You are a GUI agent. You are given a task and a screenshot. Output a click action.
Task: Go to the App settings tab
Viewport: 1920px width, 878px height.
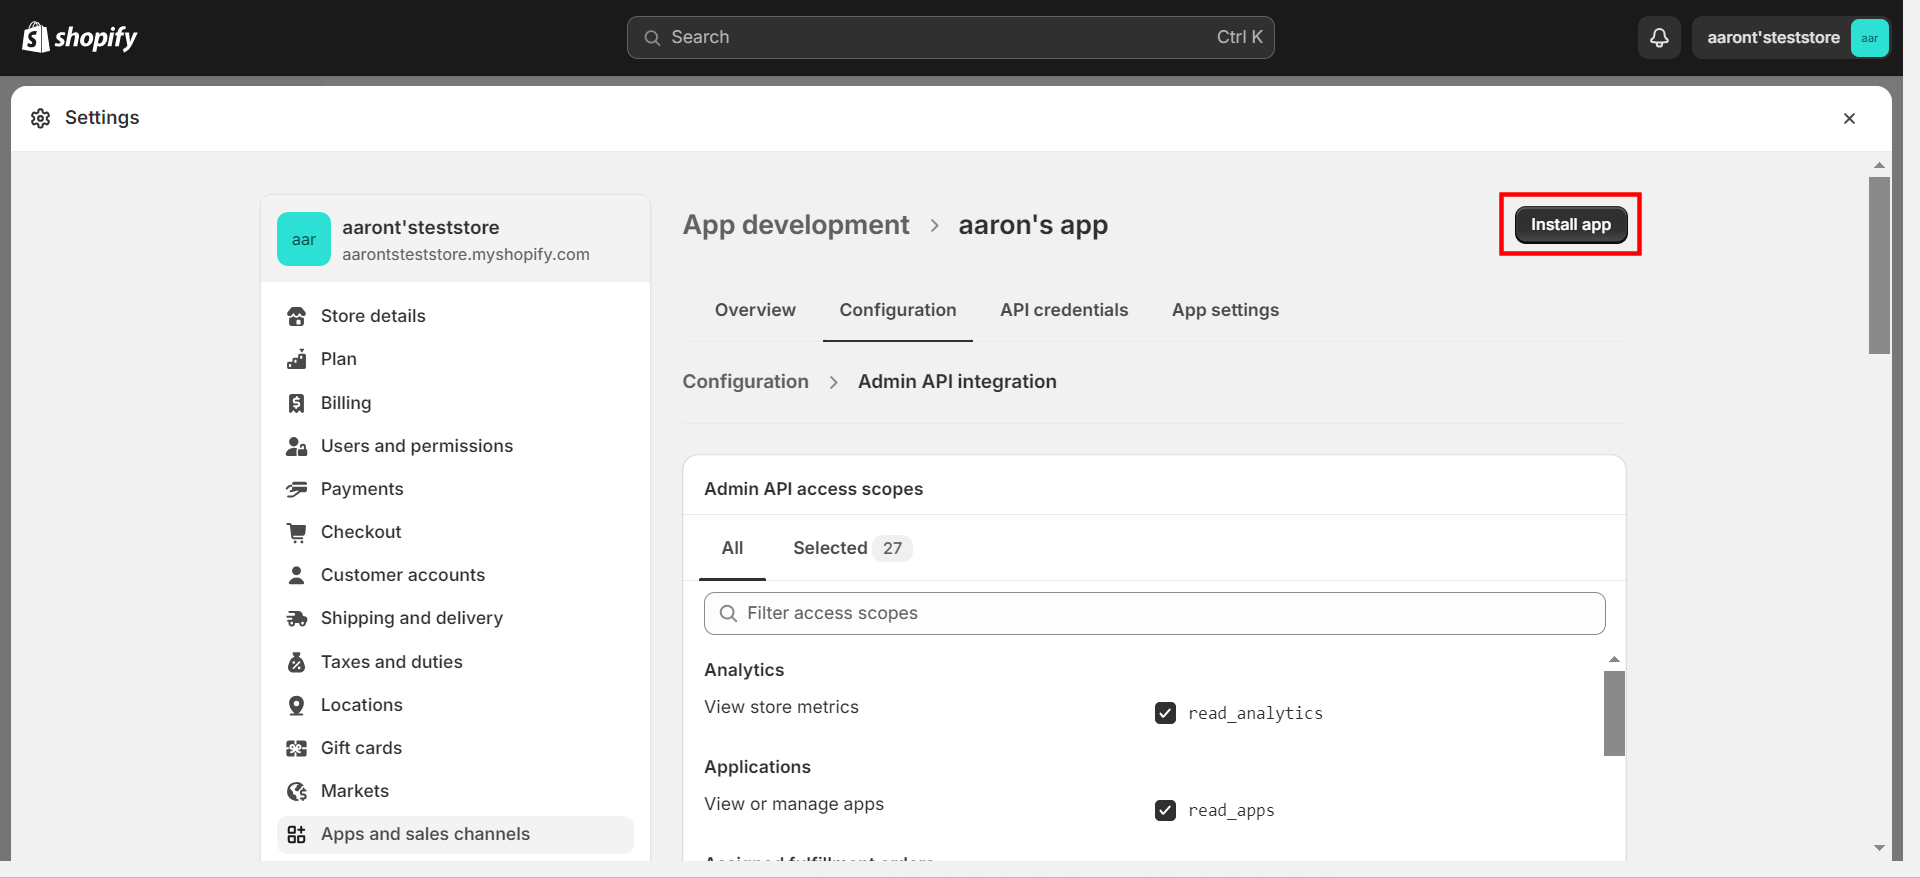[1225, 310]
